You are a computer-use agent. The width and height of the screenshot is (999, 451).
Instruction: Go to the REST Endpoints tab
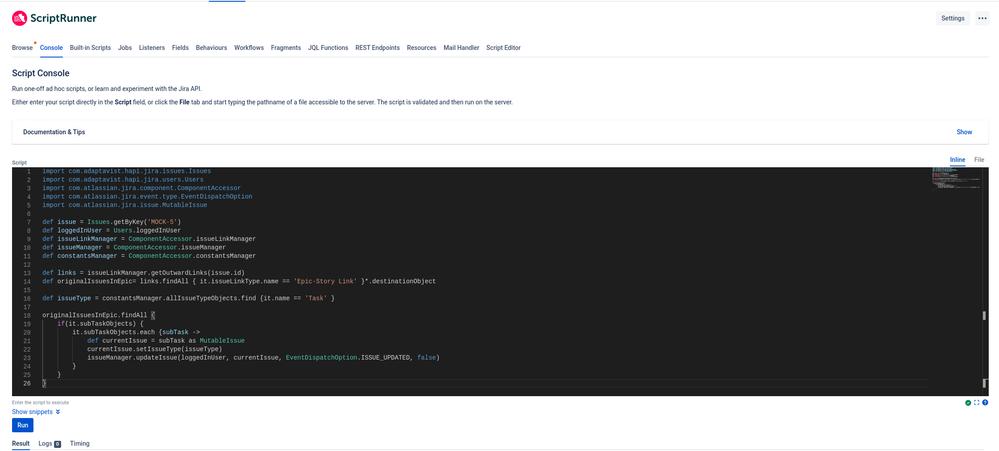pos(377,48)
